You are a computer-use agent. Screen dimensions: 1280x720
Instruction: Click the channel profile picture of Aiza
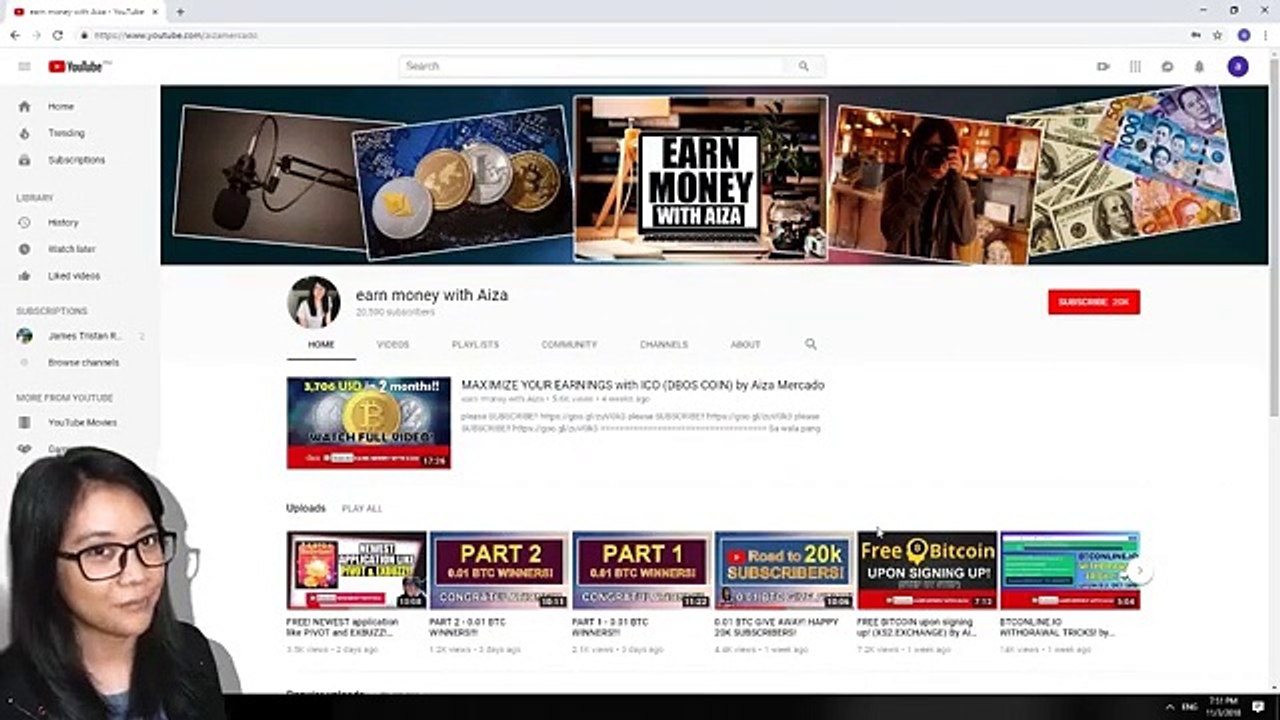pyautogui.click(x=314, y=302)
